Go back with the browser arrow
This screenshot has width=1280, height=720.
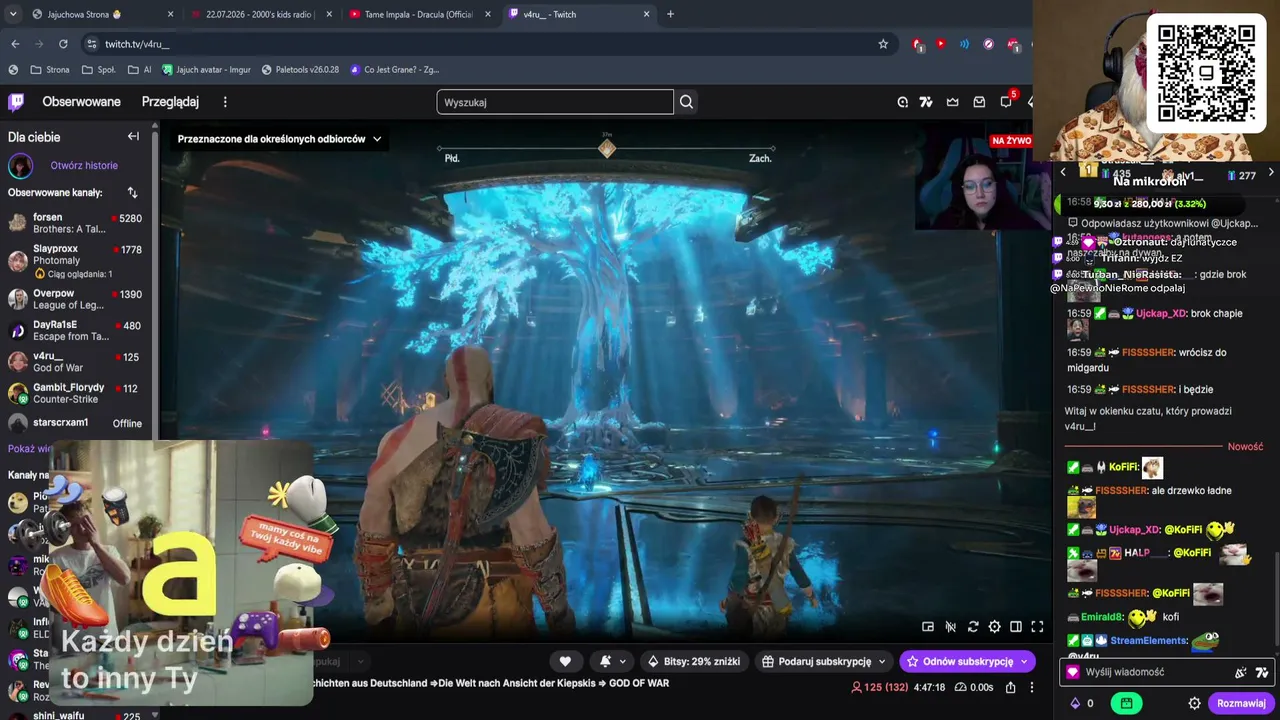pyautogui.click(x=15, y=44)
